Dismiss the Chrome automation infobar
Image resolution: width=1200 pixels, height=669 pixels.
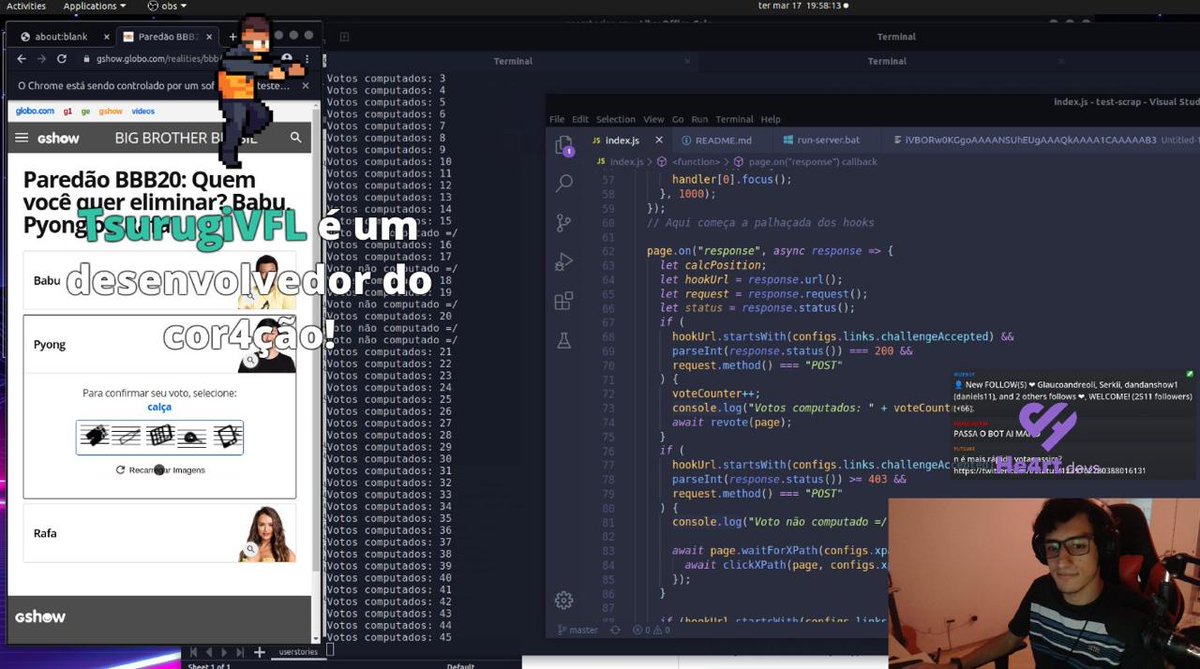click(306, 86)
